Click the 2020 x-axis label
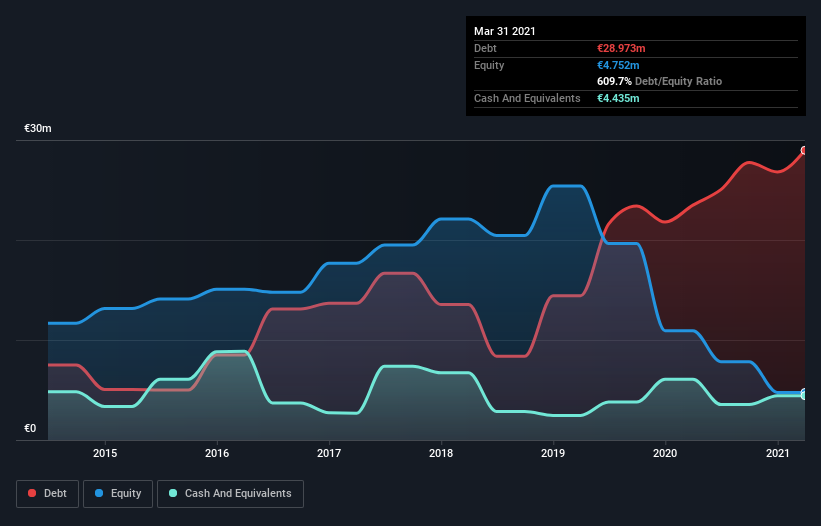The image size is (821, 526). click(x=665, y=453)
